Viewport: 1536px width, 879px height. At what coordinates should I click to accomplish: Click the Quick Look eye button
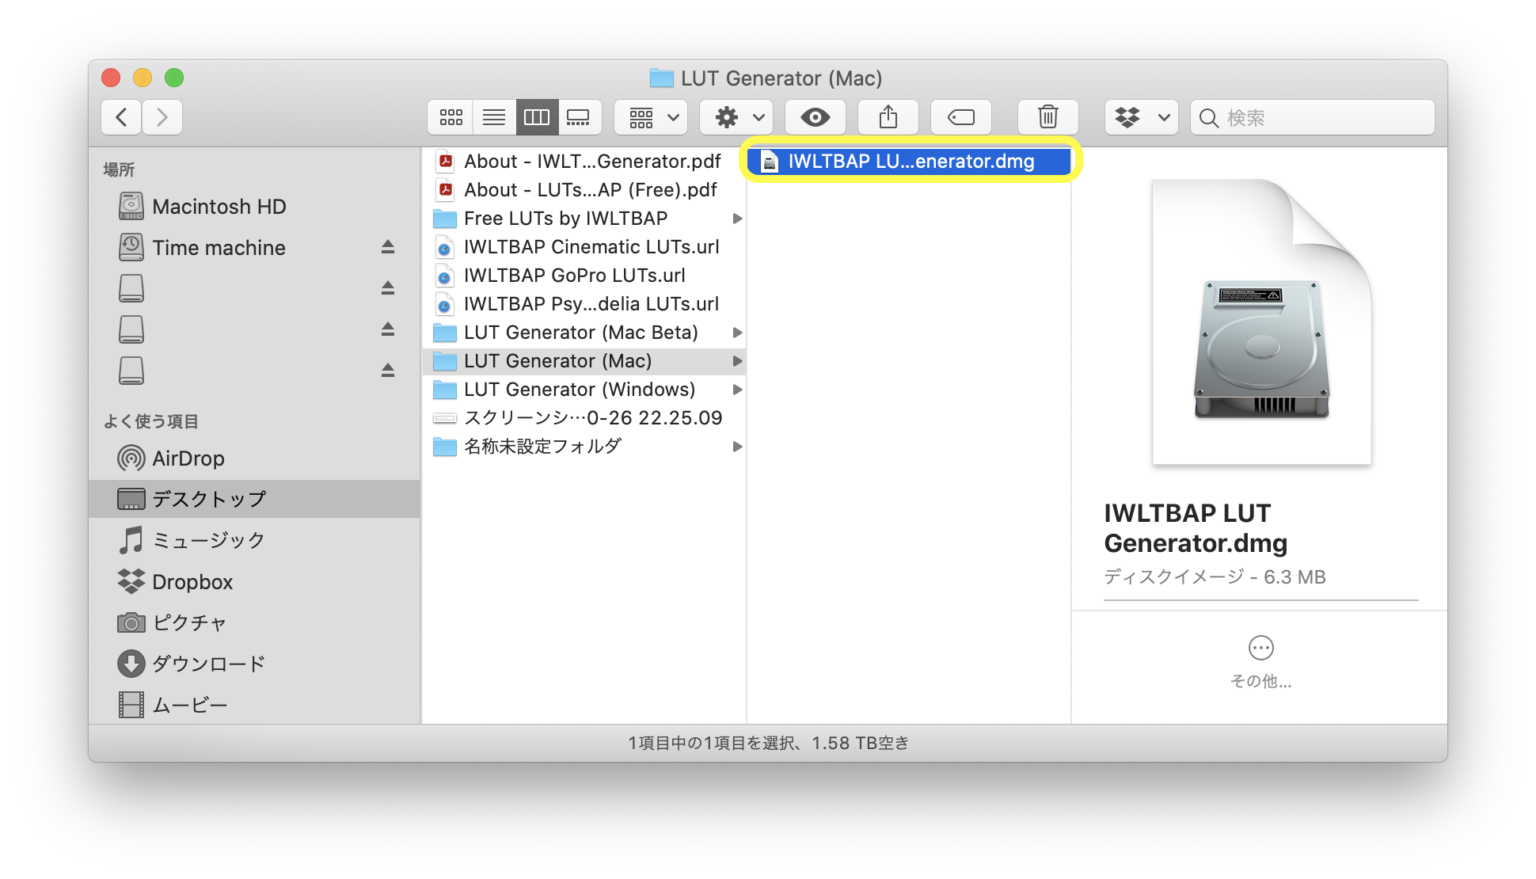coord(815,117)
